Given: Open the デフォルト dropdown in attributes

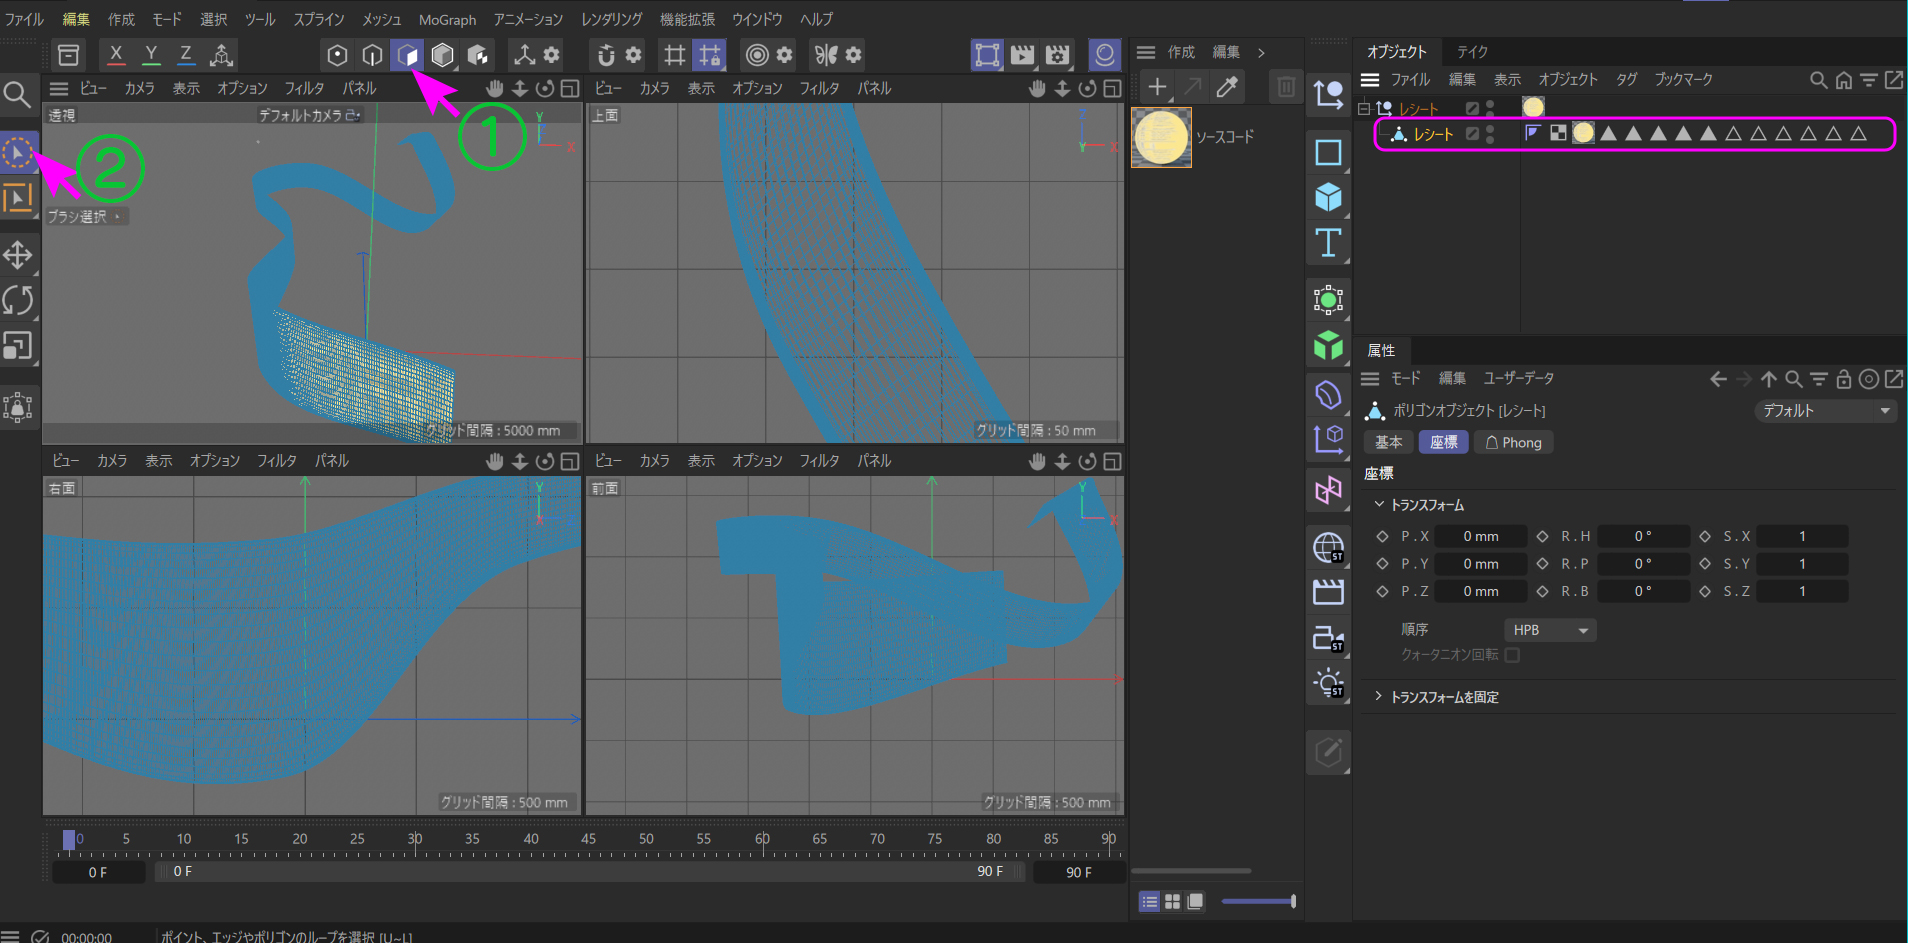Looking at the screenshot, I should [x=1825, y=411].
